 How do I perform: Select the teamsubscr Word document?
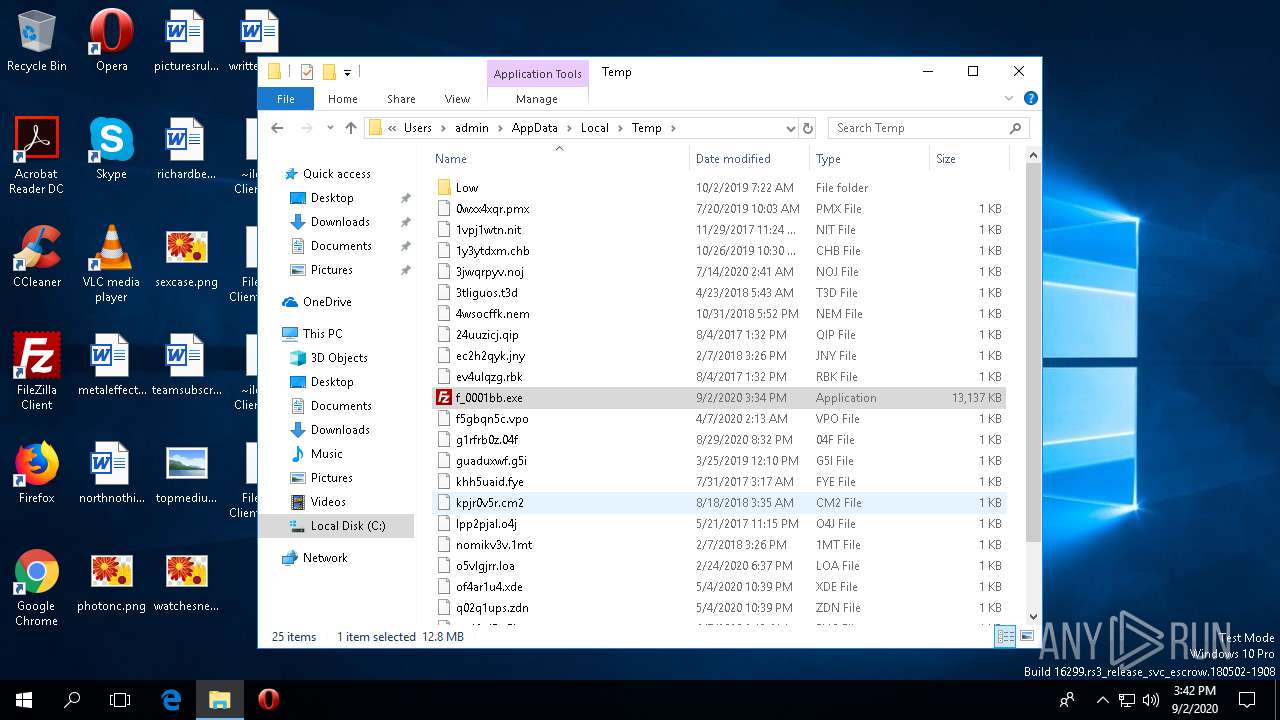pos(186,365)
